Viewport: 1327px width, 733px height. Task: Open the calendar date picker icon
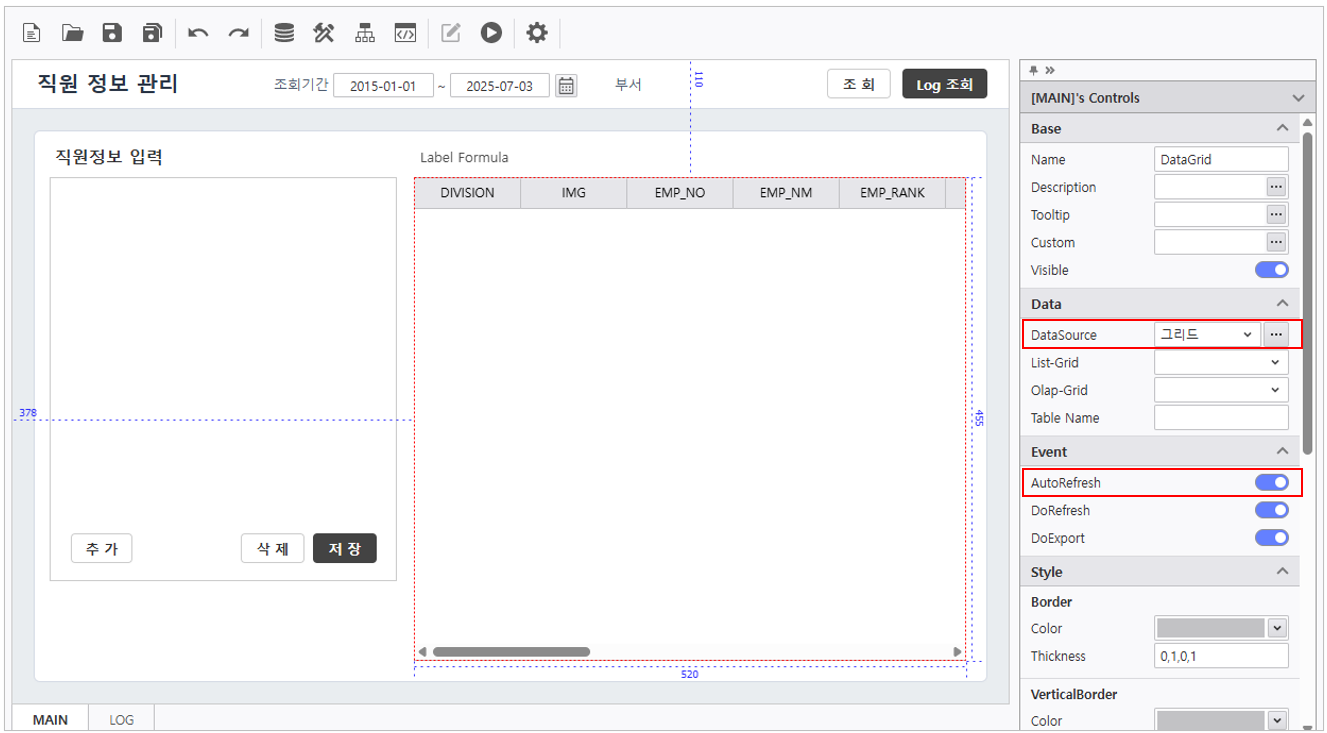coord(566,85)
